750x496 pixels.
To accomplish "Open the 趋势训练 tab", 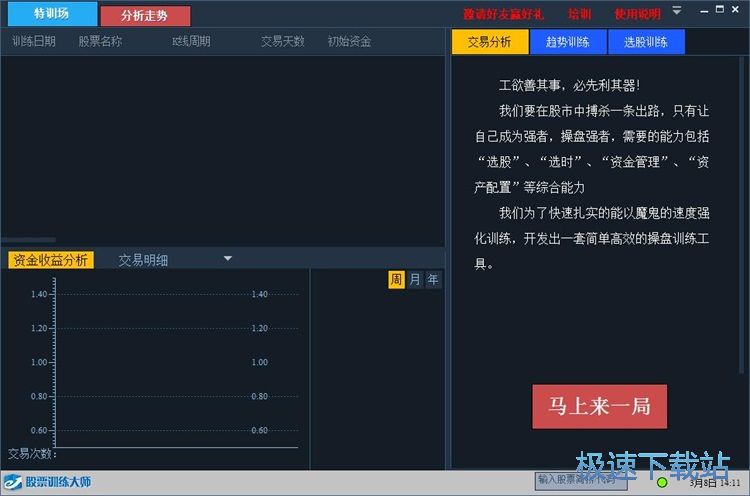I will [x=567, y=42].
